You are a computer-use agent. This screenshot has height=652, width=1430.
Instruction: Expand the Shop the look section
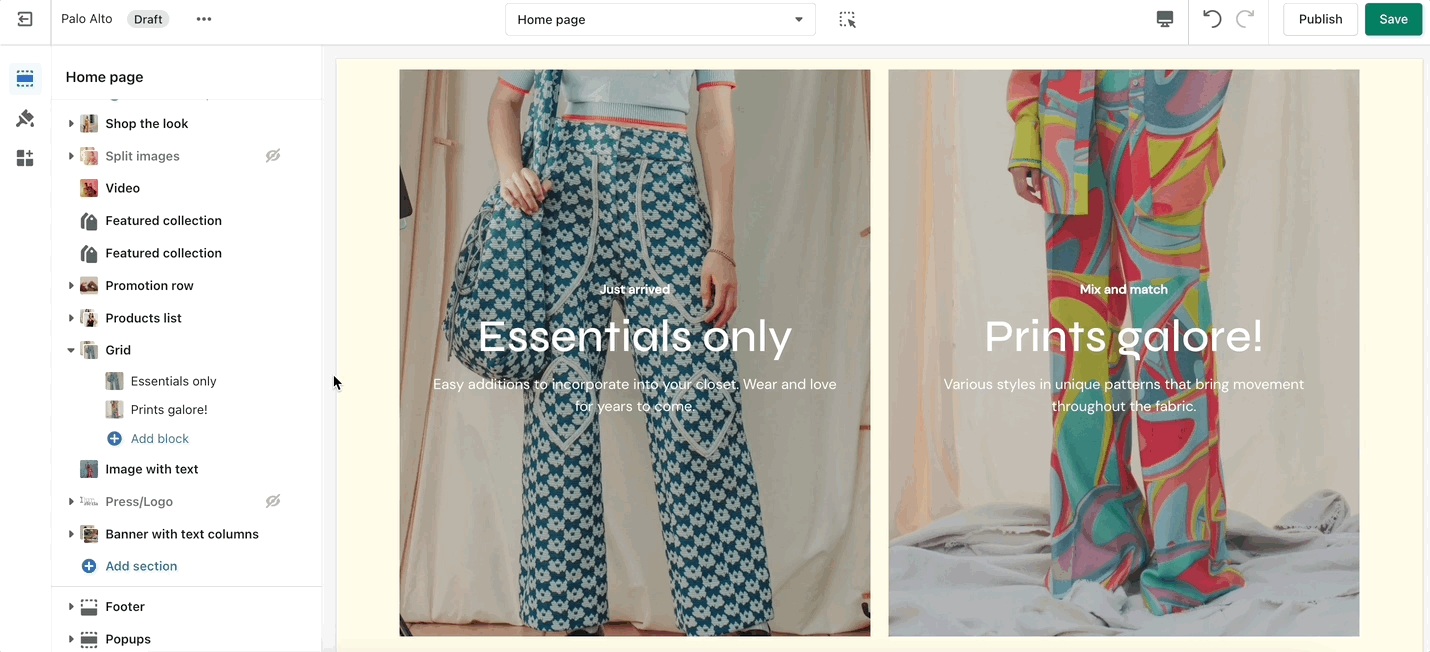[71, 124]
